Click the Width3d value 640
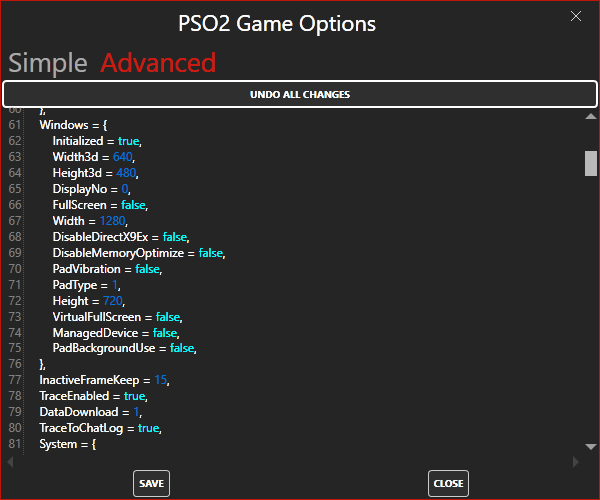 click(x=122, y=157)
